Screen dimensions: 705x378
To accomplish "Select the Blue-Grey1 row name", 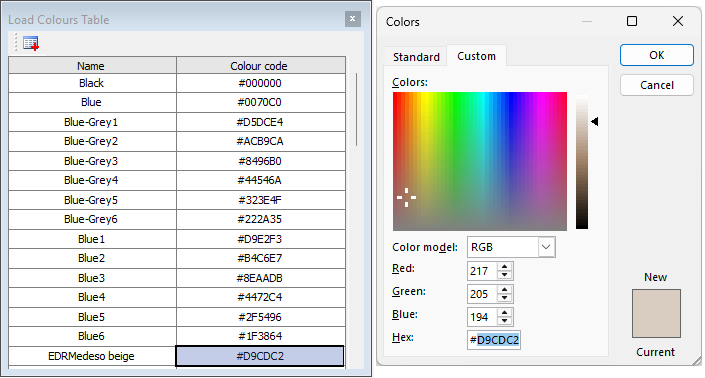I will click(x=92, y=122).
